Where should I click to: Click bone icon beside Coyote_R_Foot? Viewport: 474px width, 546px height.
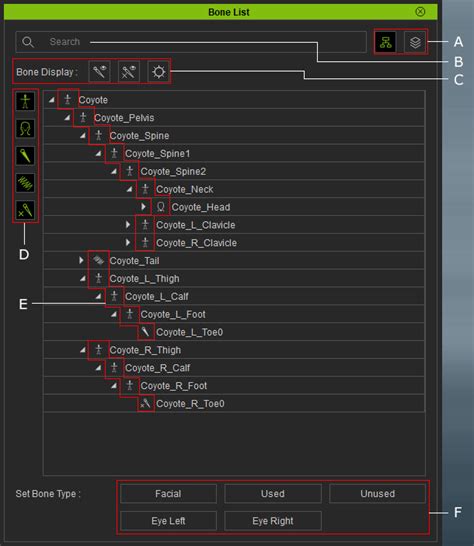(x=130, y=385)
